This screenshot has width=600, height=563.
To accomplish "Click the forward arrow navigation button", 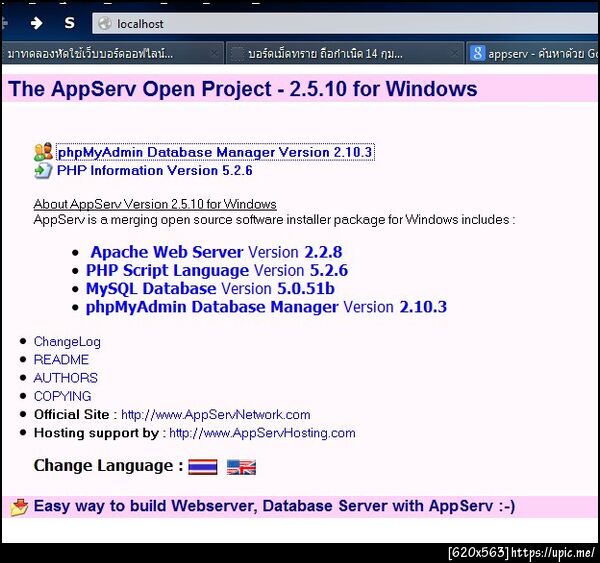I will [x=36, y=23].
